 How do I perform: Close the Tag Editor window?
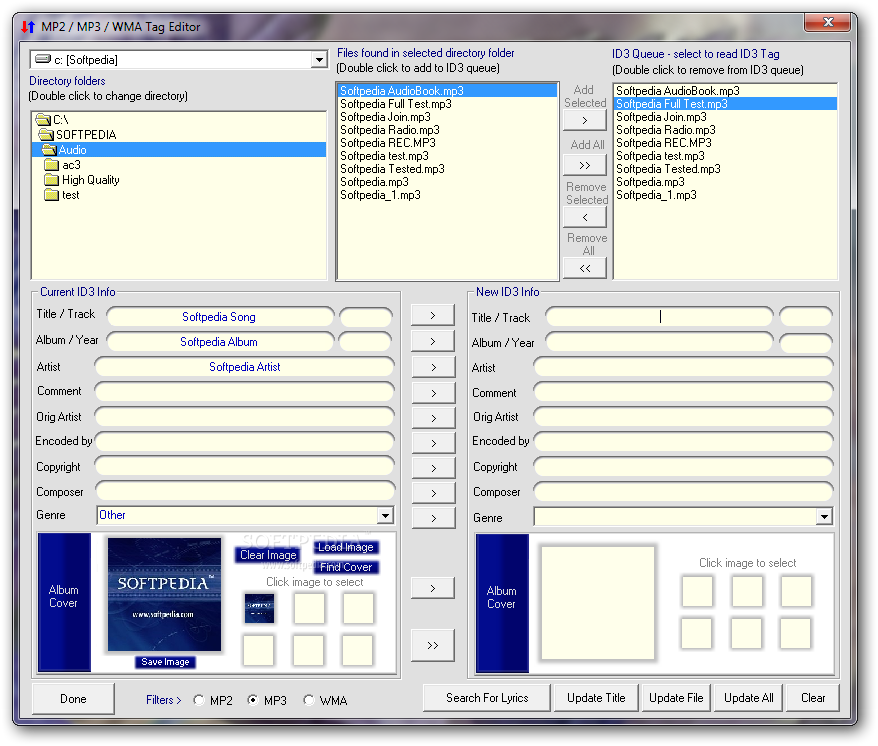click(828, 22)
